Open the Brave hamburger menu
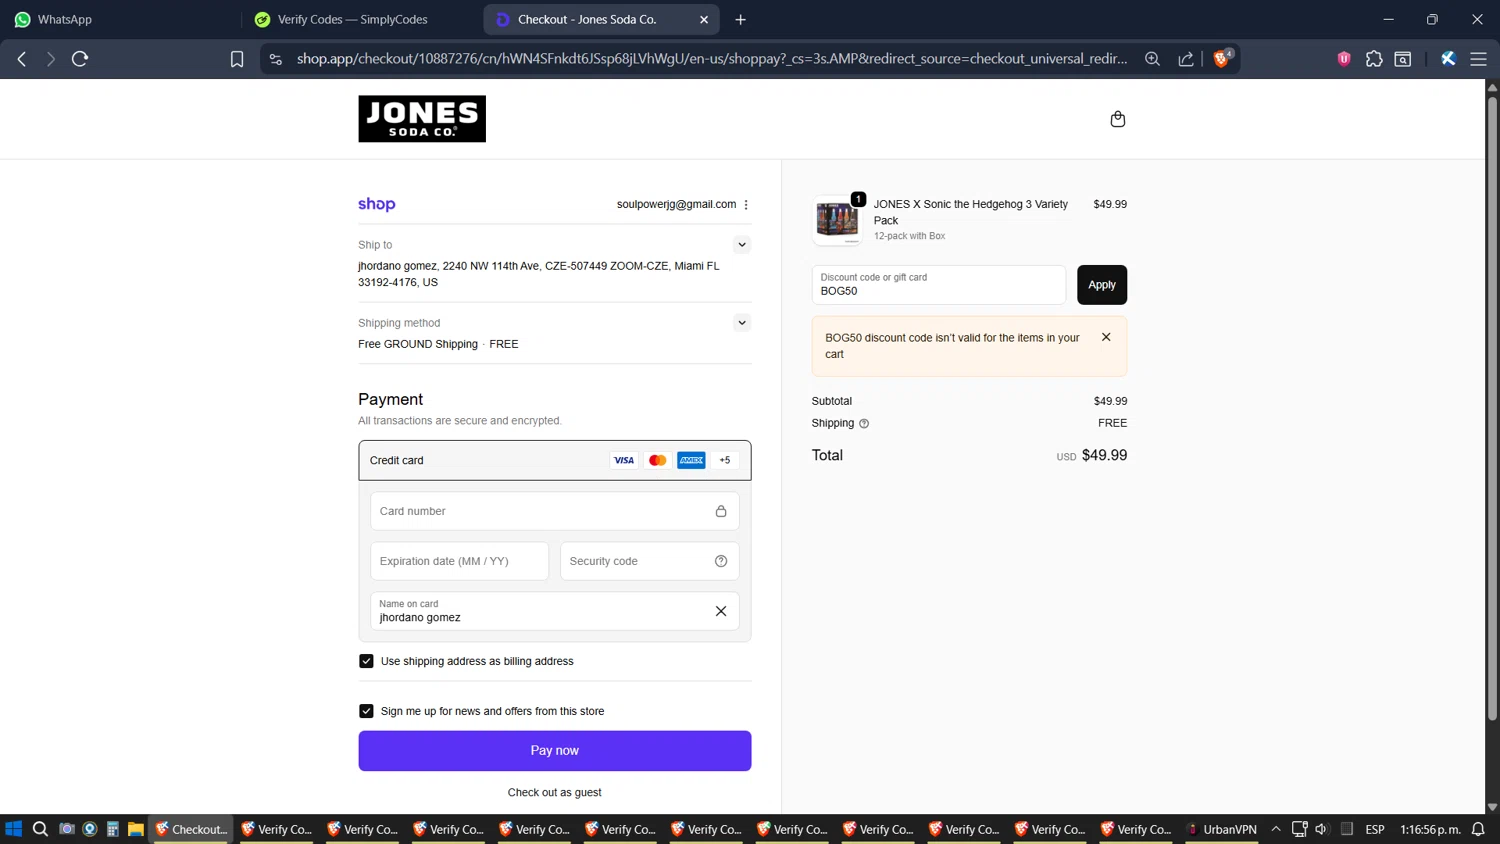Viewport: 1500px width, 844px height. tap(1478, 59)
